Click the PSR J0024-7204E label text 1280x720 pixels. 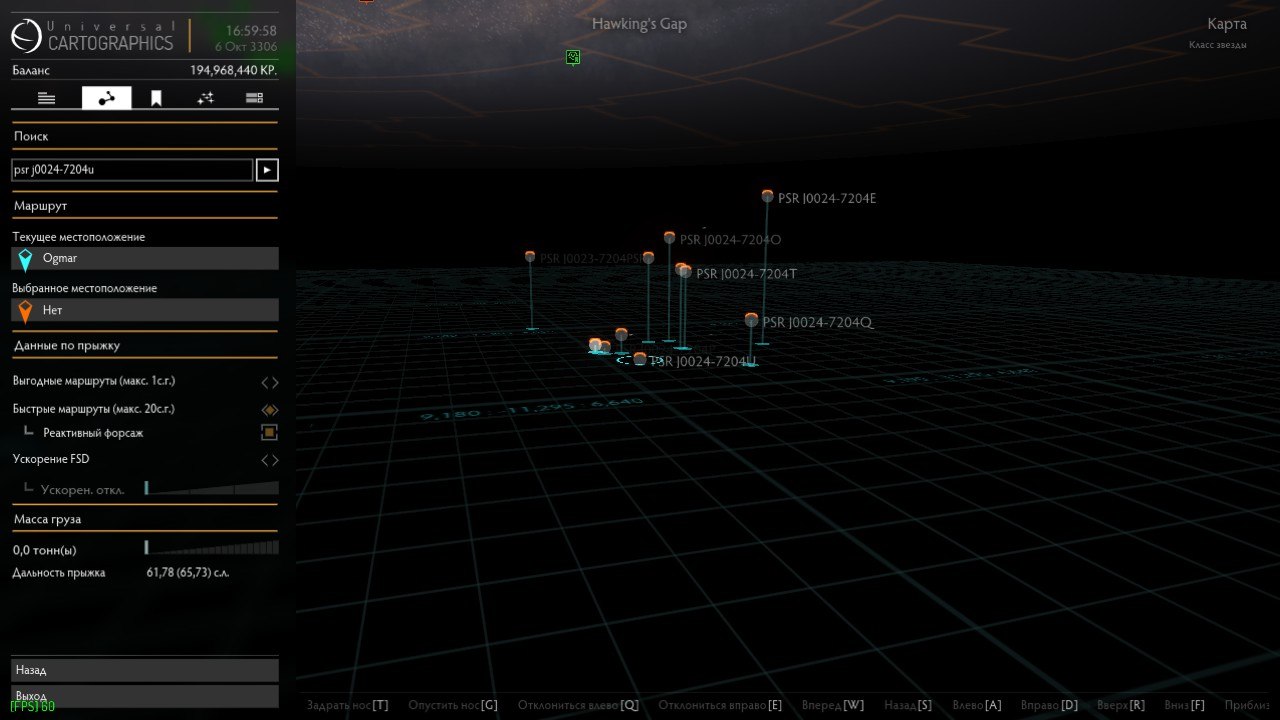827,199
